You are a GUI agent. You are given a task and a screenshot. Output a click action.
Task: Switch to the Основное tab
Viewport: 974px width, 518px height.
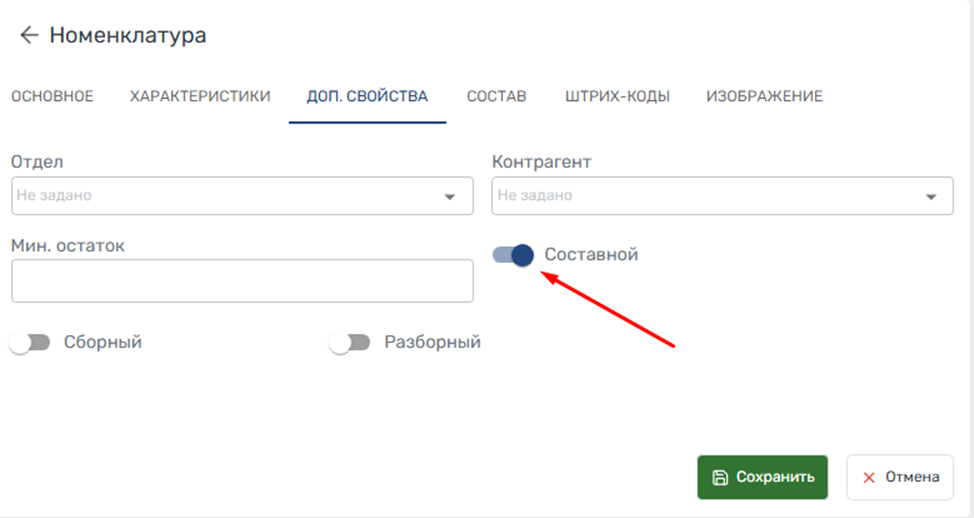[x=52, y=97]
